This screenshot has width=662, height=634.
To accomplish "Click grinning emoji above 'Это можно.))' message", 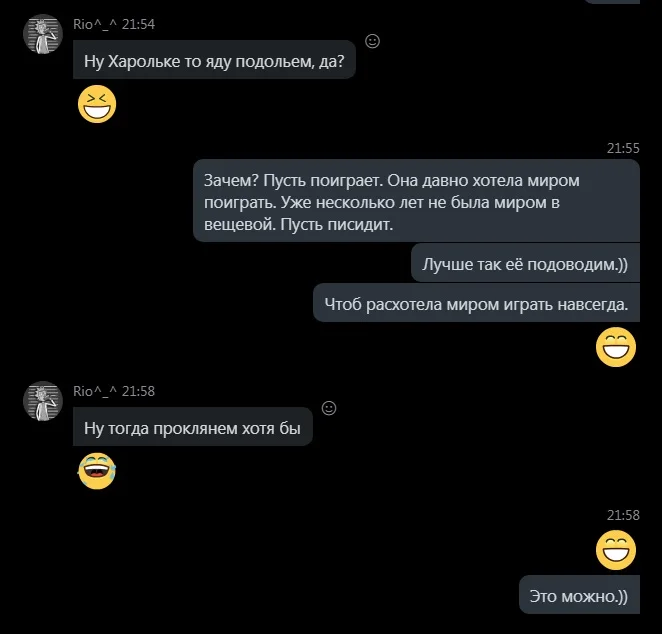I will [616, 549].
